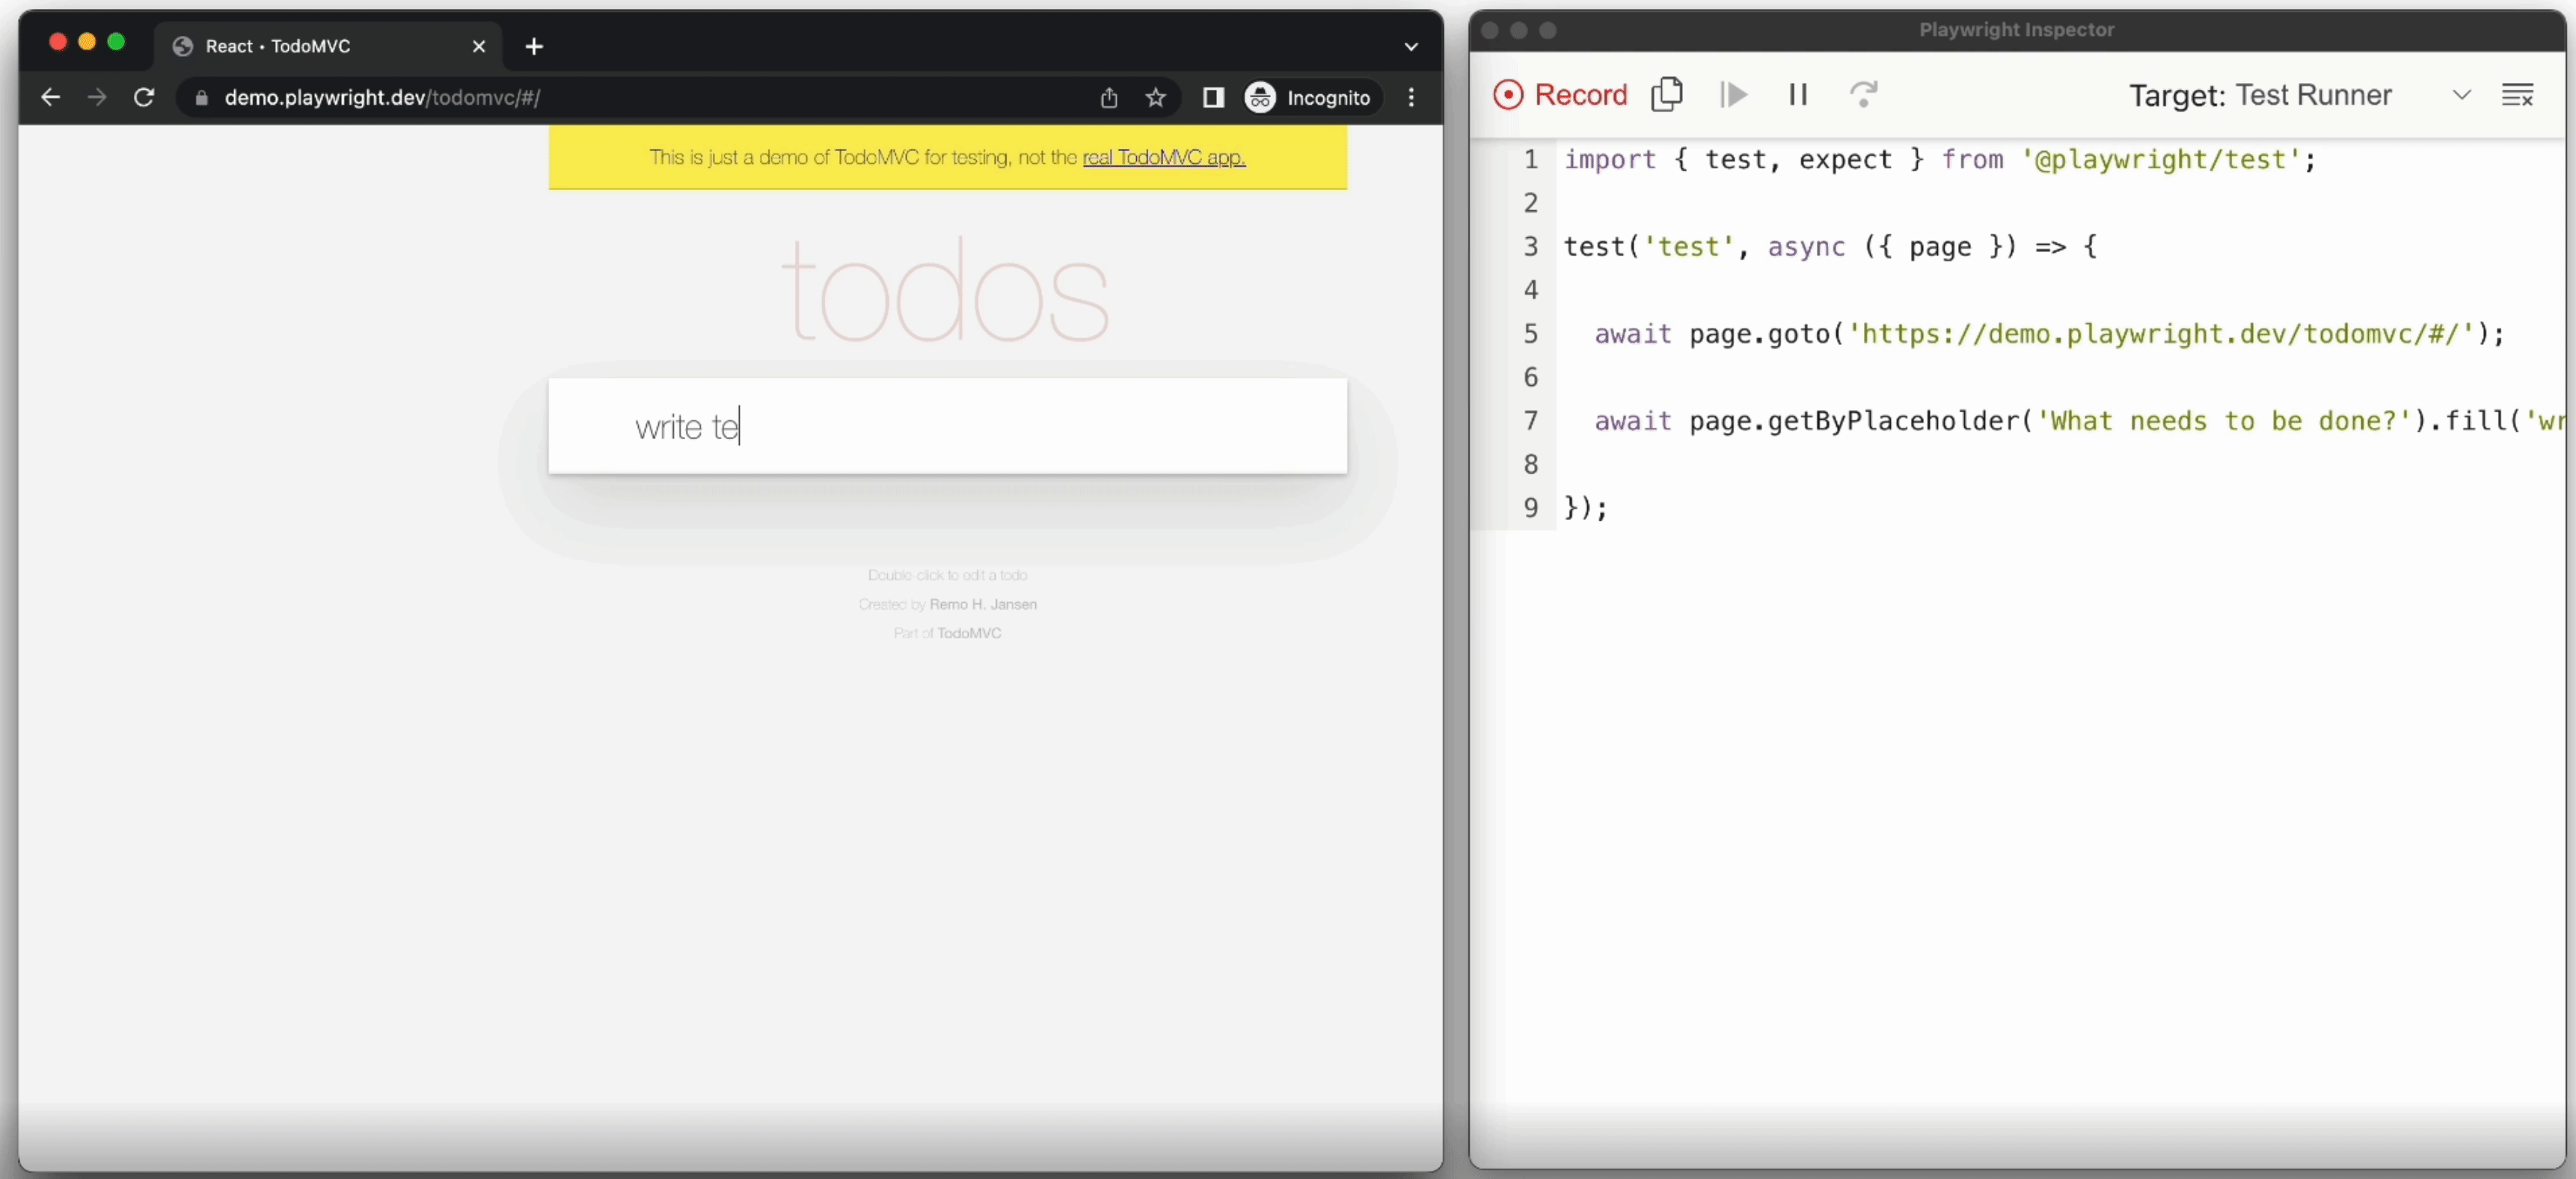Click code line 3 test declaration
The width and height of the screenshot is (2576, 1179).
(x=1830, y=246)
